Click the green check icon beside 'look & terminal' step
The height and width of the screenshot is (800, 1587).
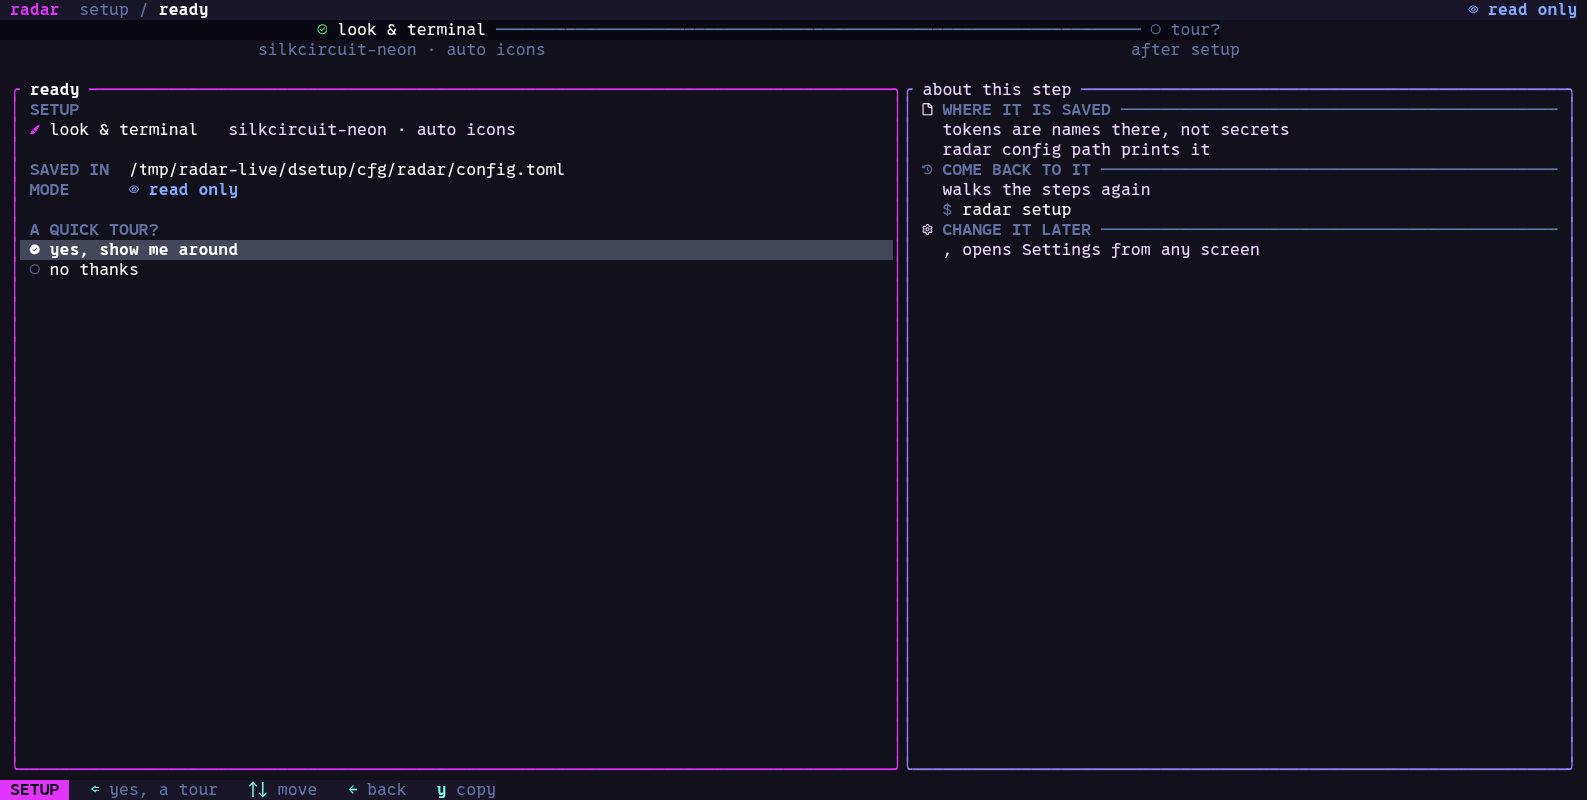pos(322,30)
